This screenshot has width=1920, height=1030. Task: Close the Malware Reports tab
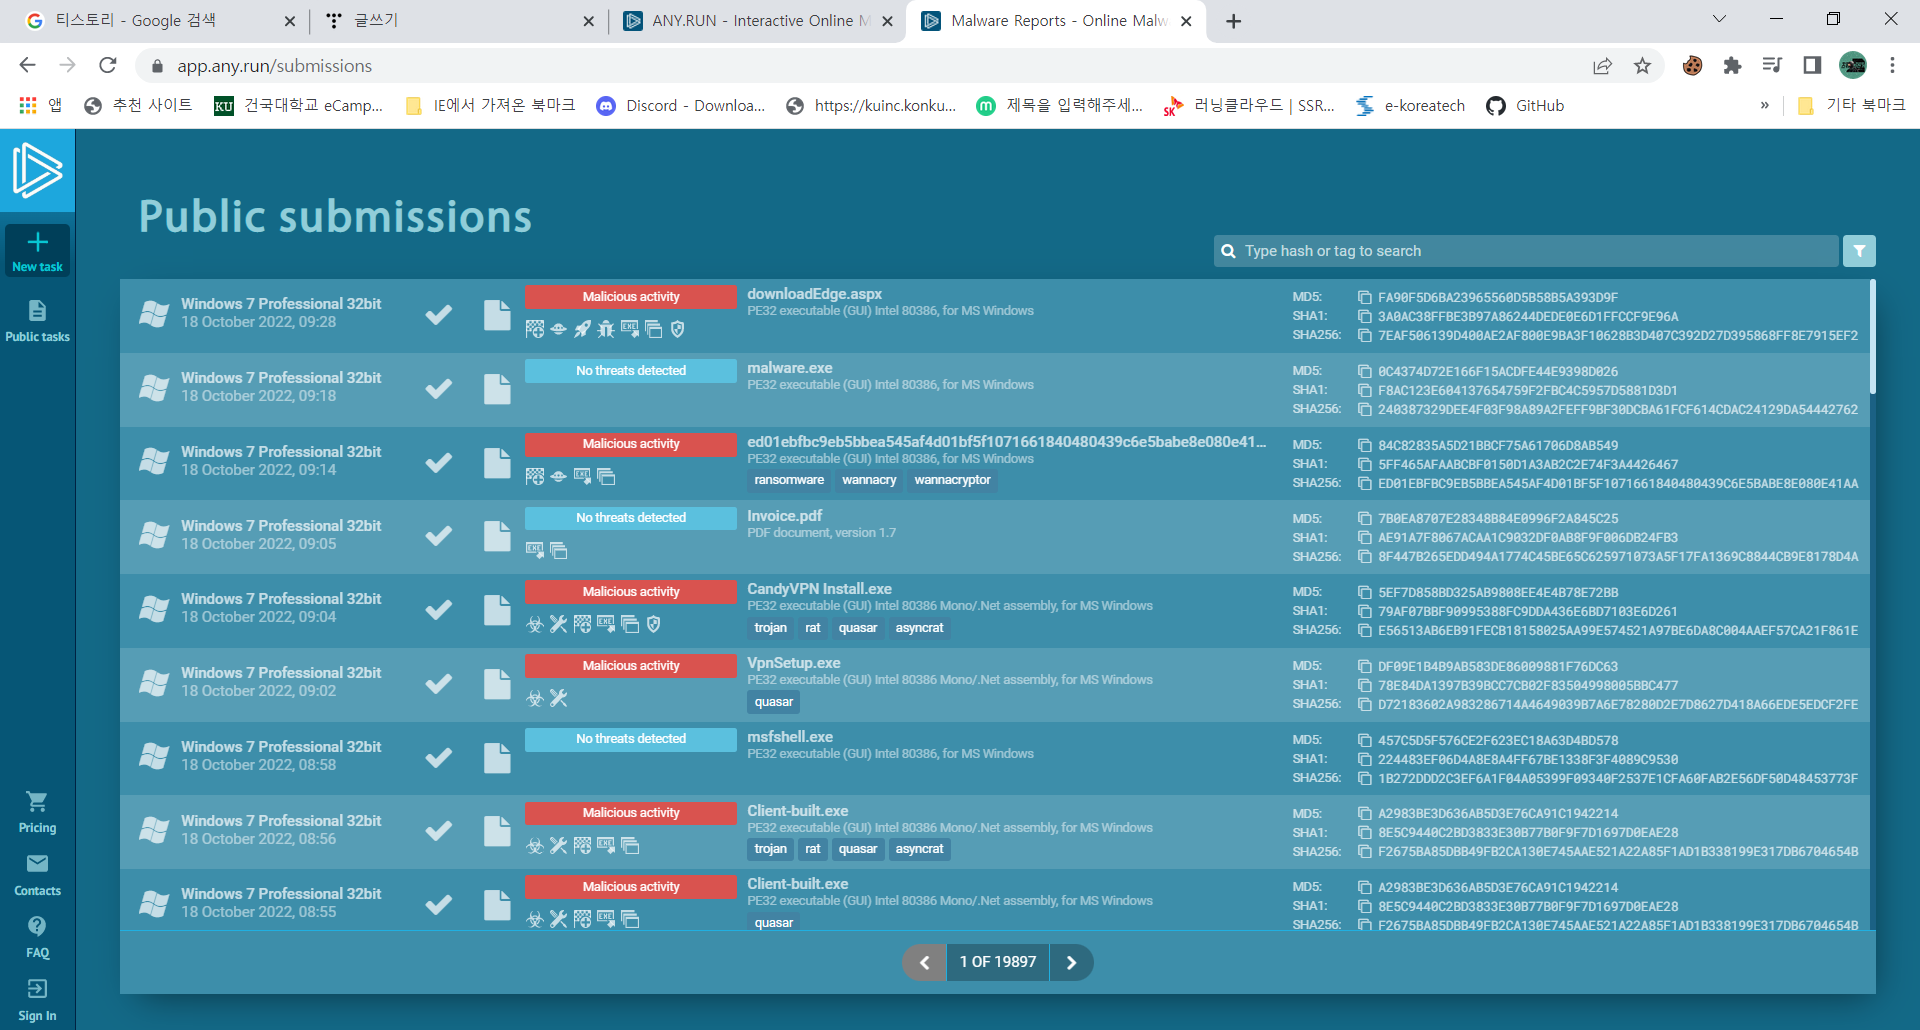pos(1186,21)
